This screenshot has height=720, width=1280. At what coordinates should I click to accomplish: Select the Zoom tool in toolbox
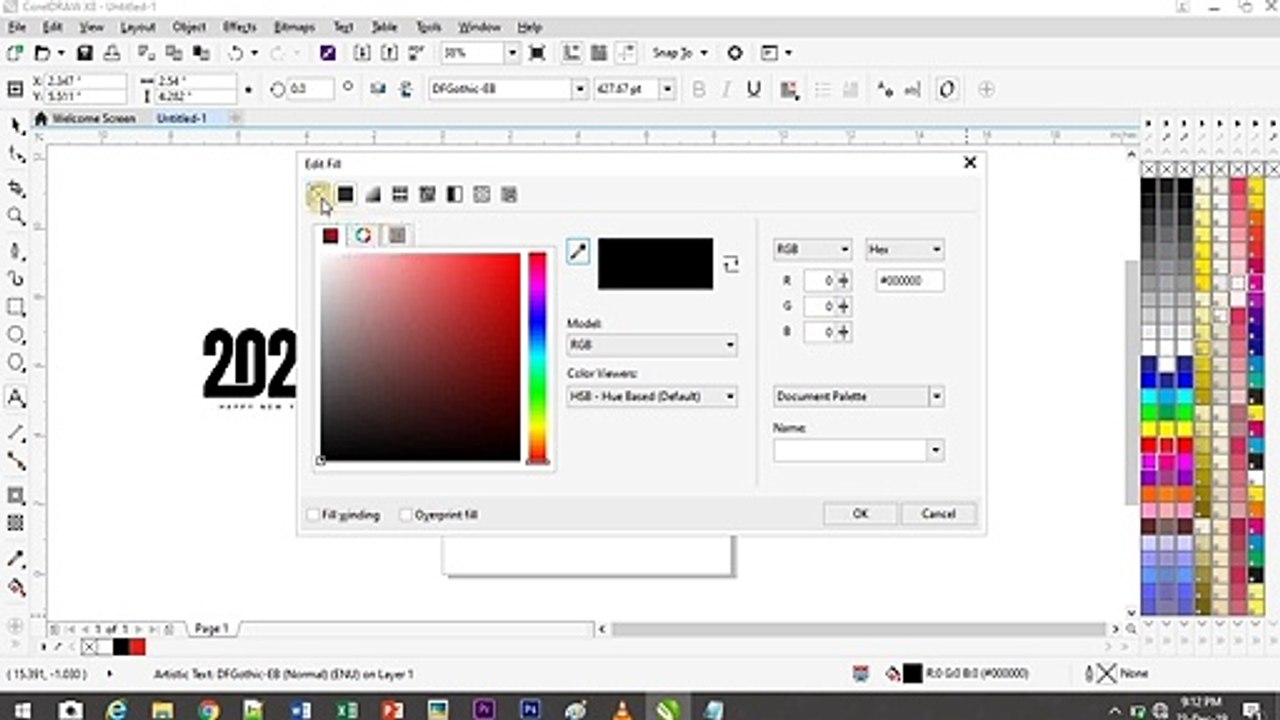[16, 216]
